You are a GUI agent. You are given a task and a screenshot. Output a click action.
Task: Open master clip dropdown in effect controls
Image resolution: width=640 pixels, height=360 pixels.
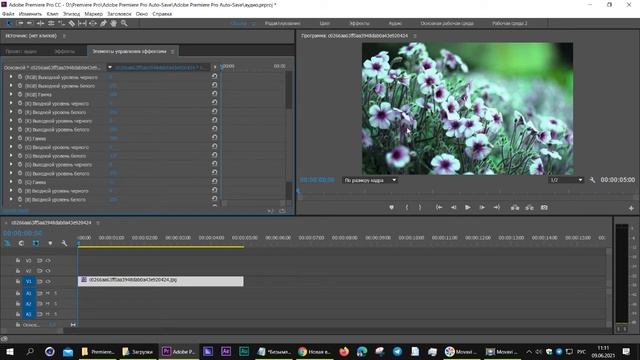[110, 67]
